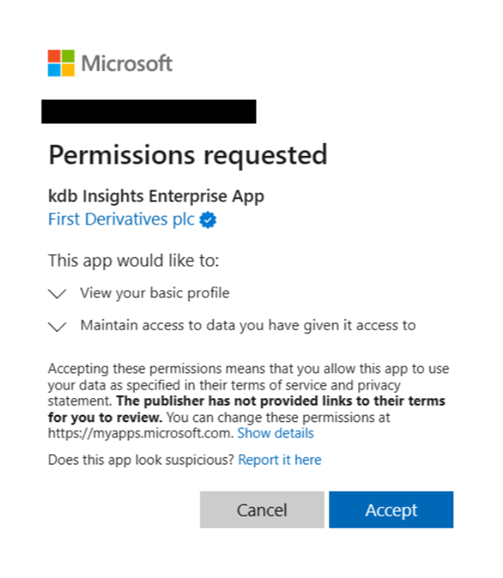
Task: Decline permissions with the Cancel button
Action: pos(262,510)
